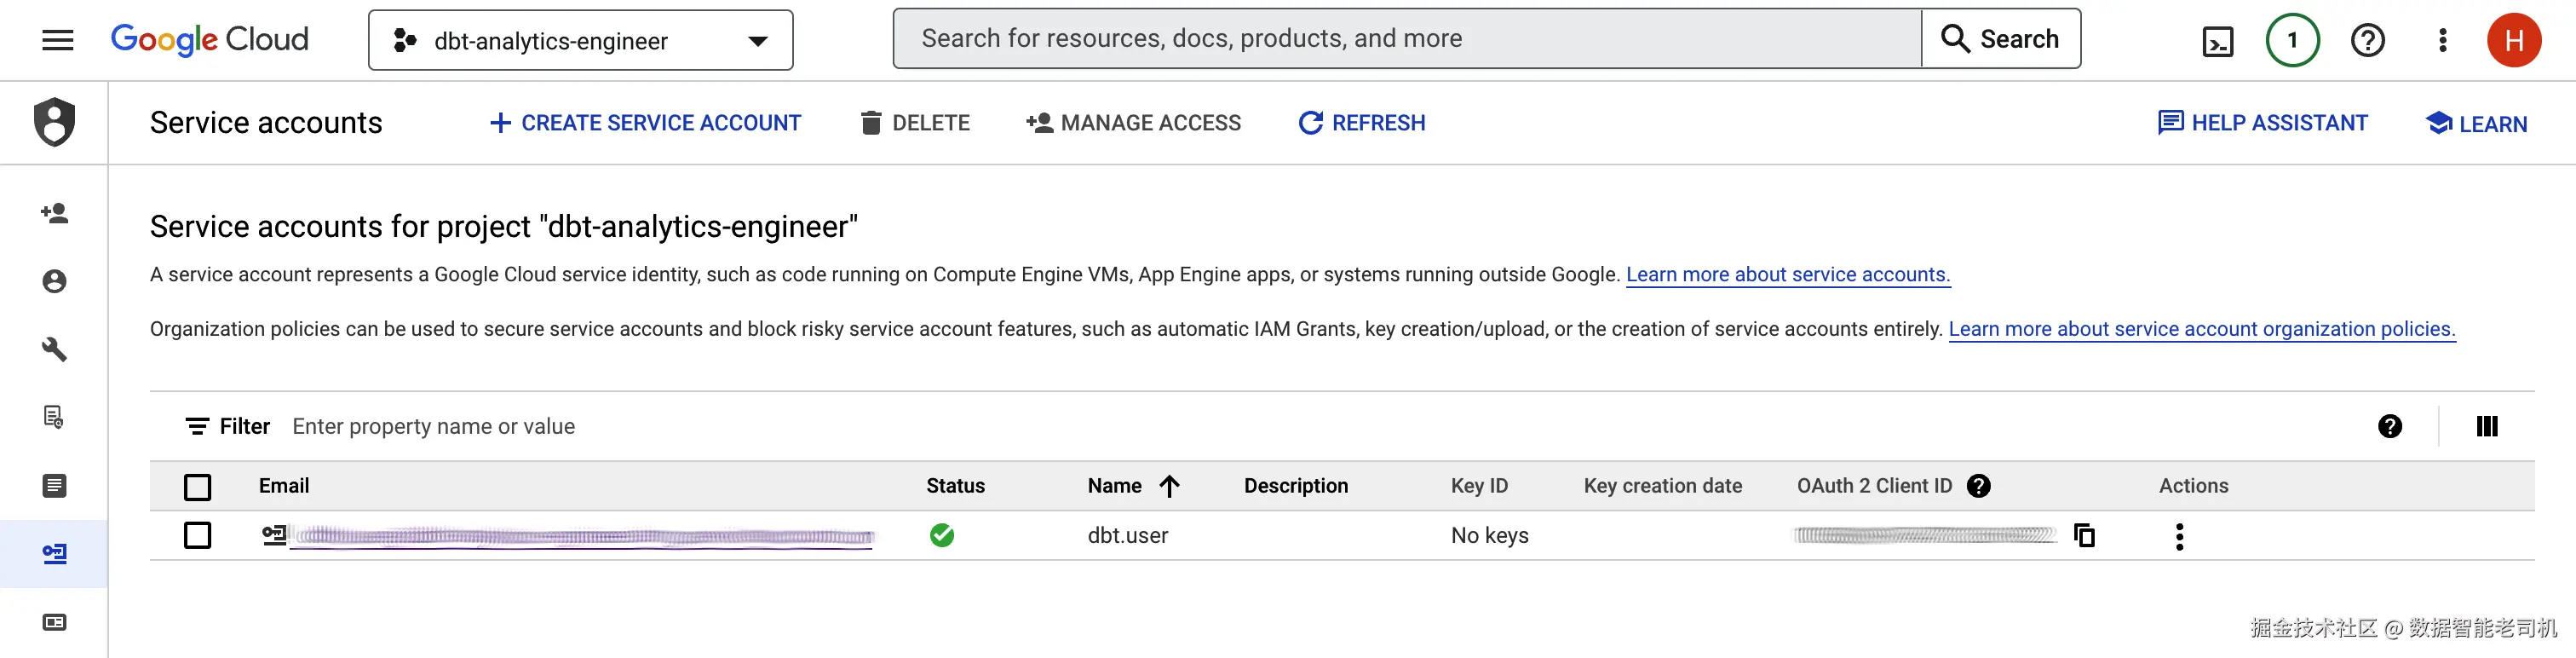
Task: Sort by the Status column header
Action: coord(955,486)
